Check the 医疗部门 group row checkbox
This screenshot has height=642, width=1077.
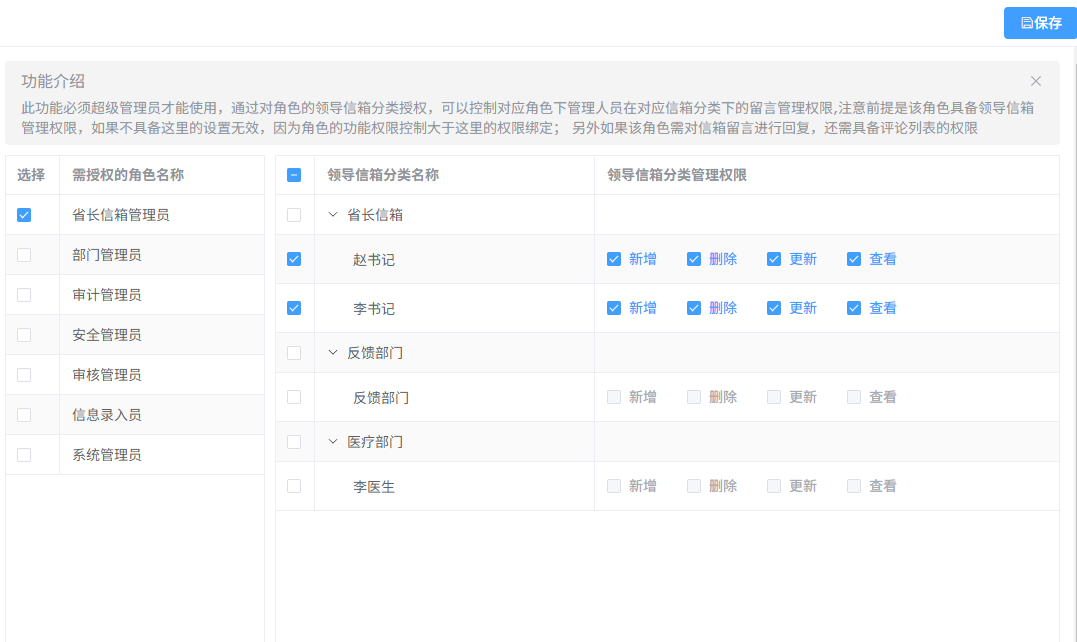[x=294, y=442]
